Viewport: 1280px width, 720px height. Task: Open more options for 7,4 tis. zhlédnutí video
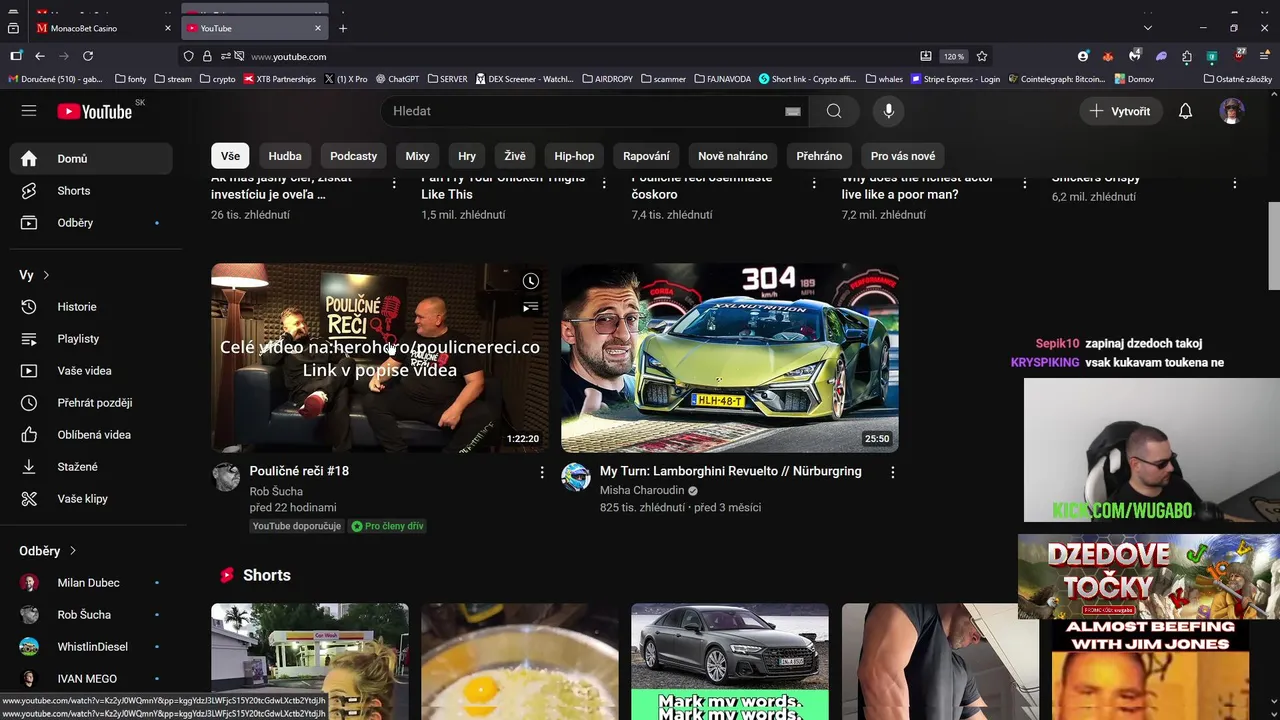coord(814,183)
